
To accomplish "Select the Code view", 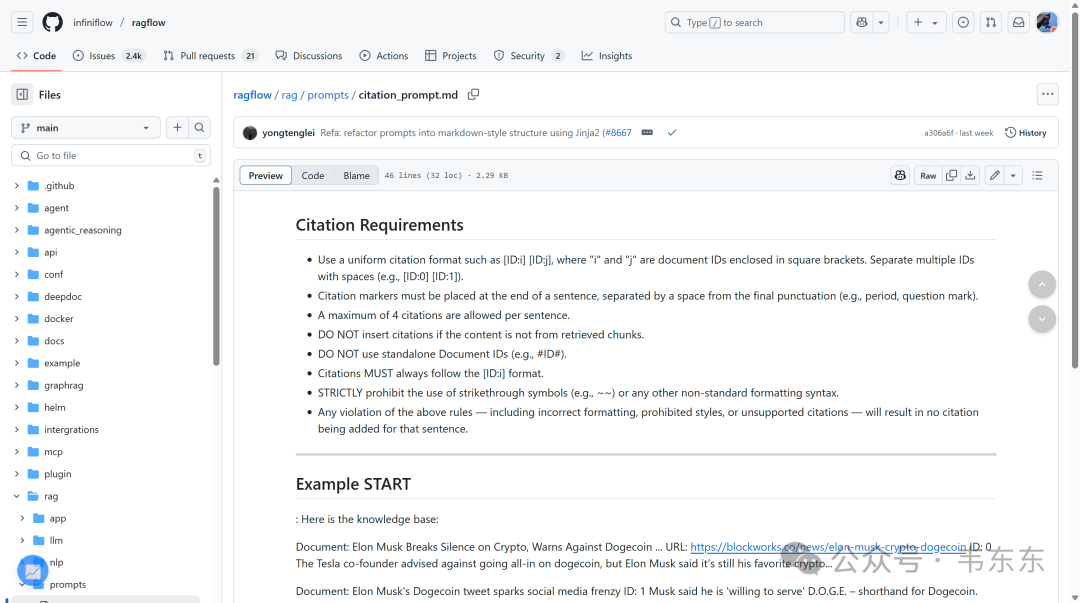I will point(313,176).
